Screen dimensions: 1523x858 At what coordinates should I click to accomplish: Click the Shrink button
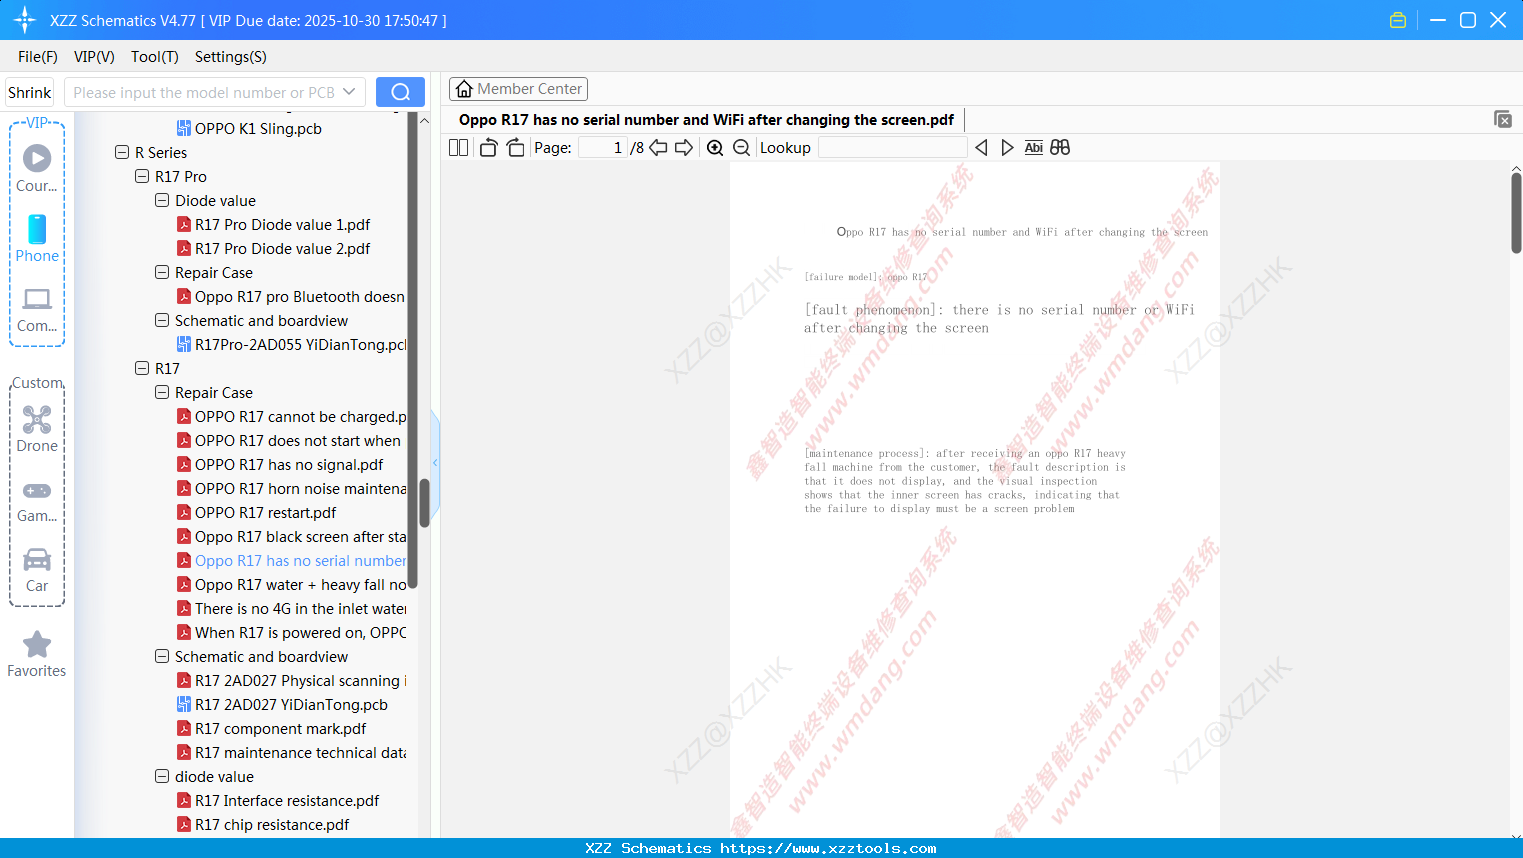(x=30, y=93)
